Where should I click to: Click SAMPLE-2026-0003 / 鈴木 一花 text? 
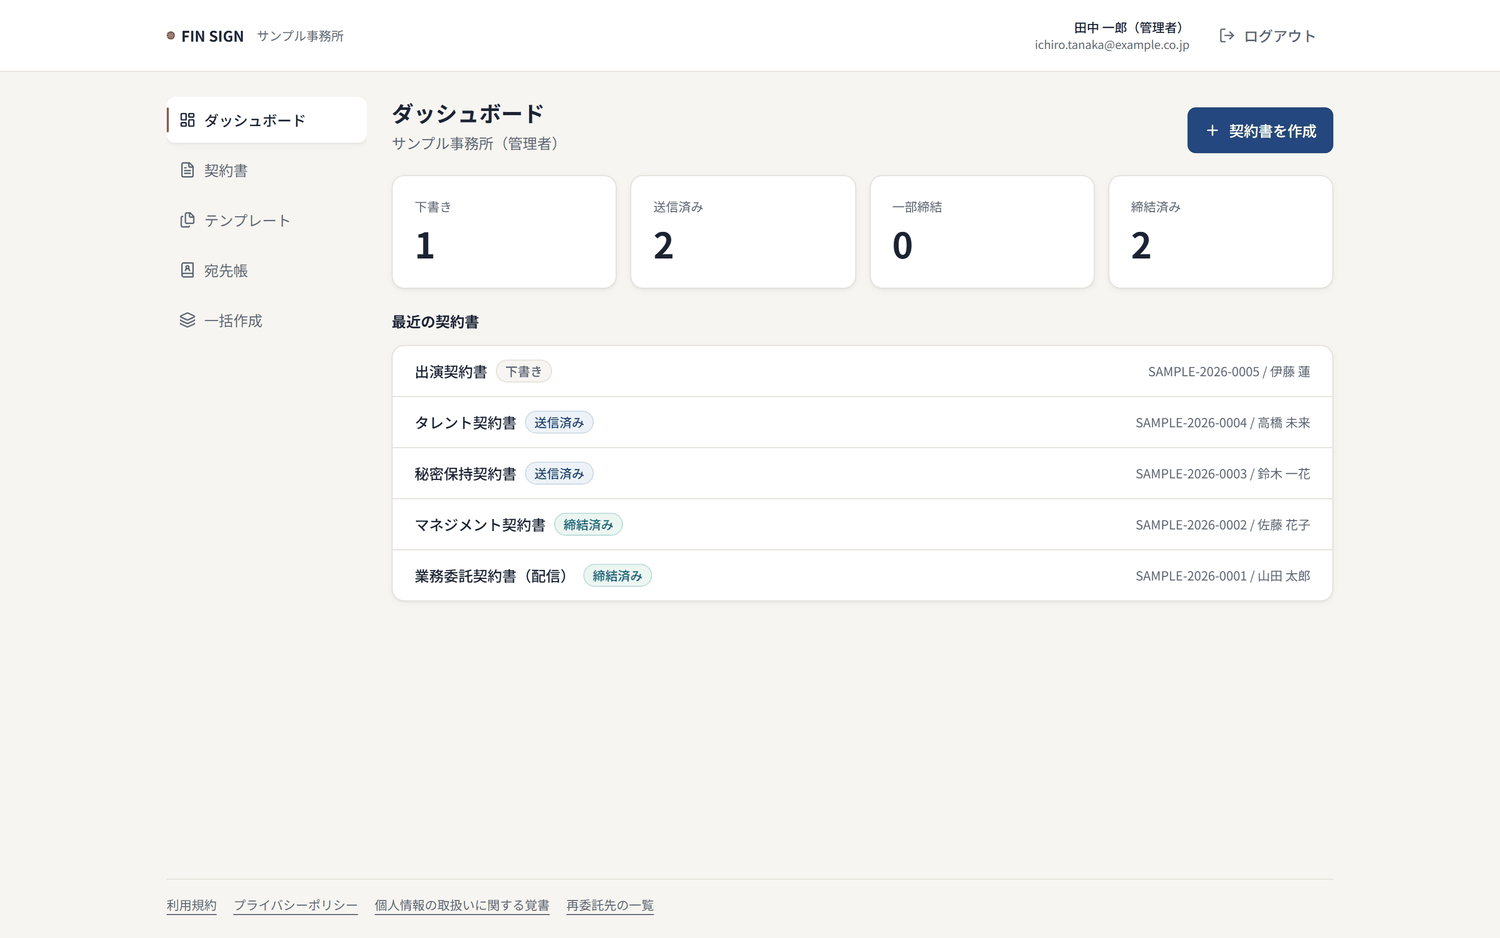click(x=1223, y=474)
